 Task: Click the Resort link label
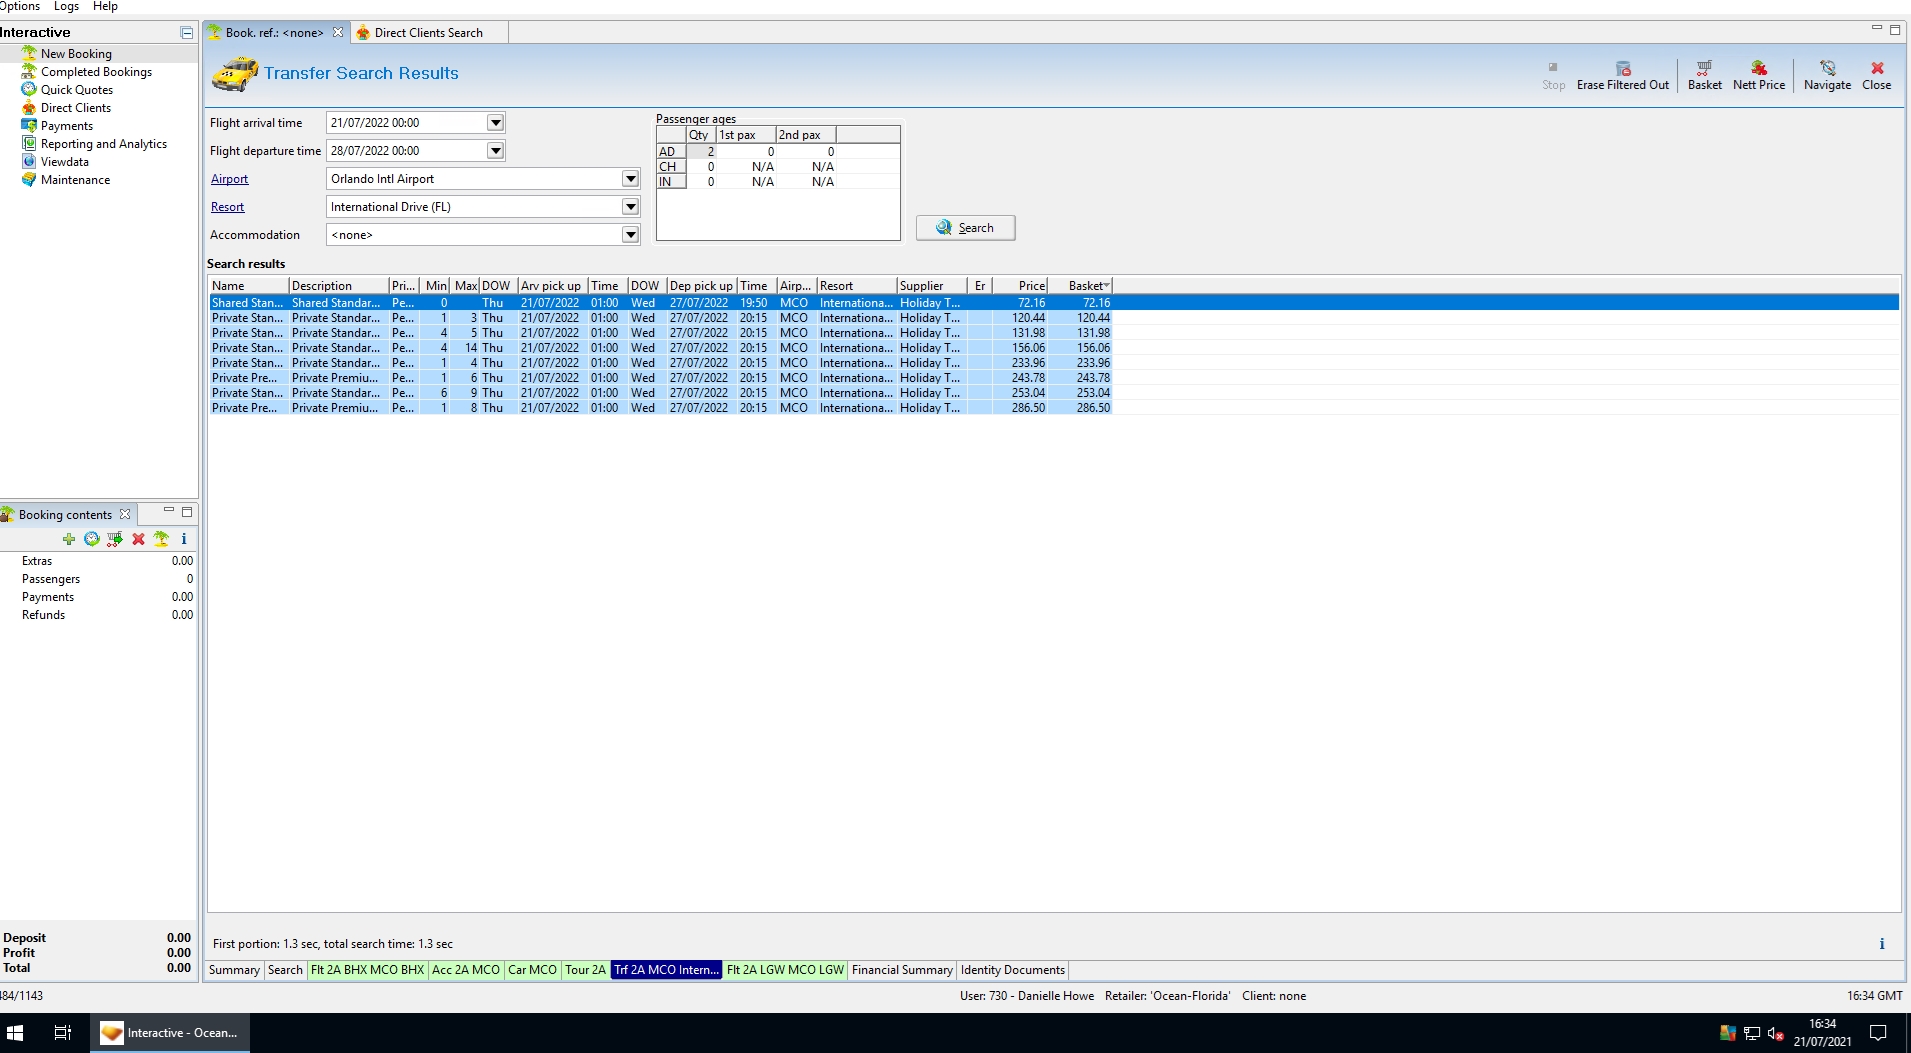[x=227, y=207]
